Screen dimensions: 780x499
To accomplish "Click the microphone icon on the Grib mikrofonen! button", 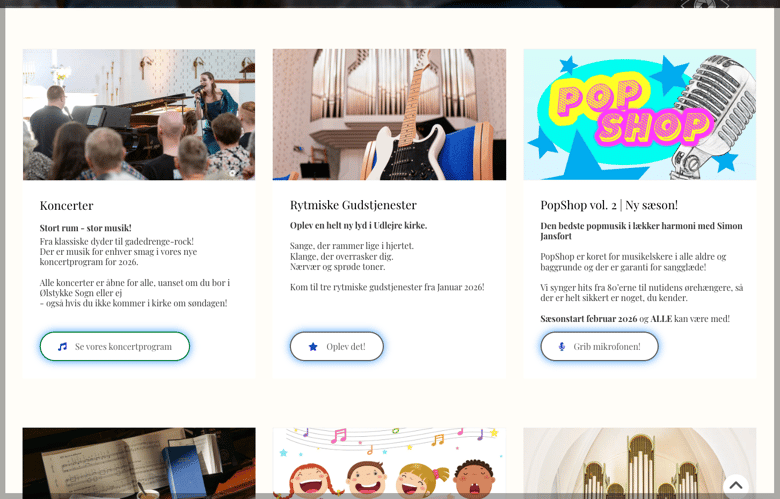I will pyautogui.click(x=562, y=347).
